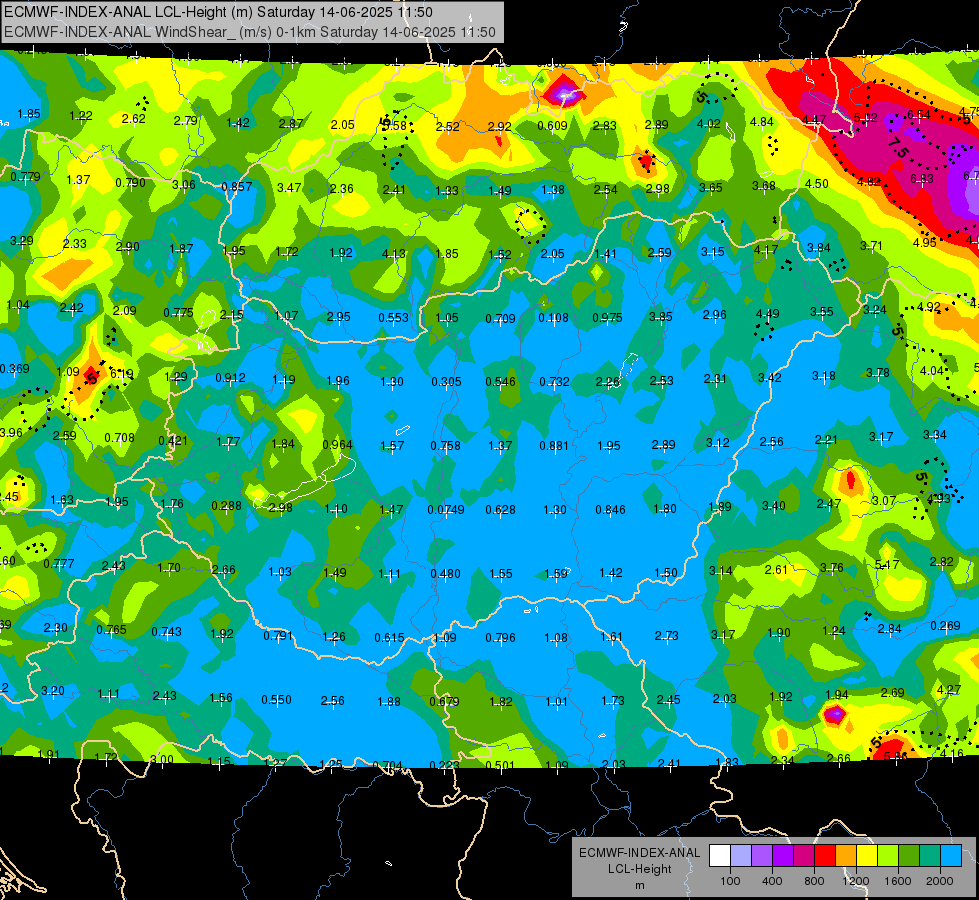Image resolution: width=979 pixels, height=900 pixels.
Task: Click wind shear value 0.0749
Action: [446, 510]
